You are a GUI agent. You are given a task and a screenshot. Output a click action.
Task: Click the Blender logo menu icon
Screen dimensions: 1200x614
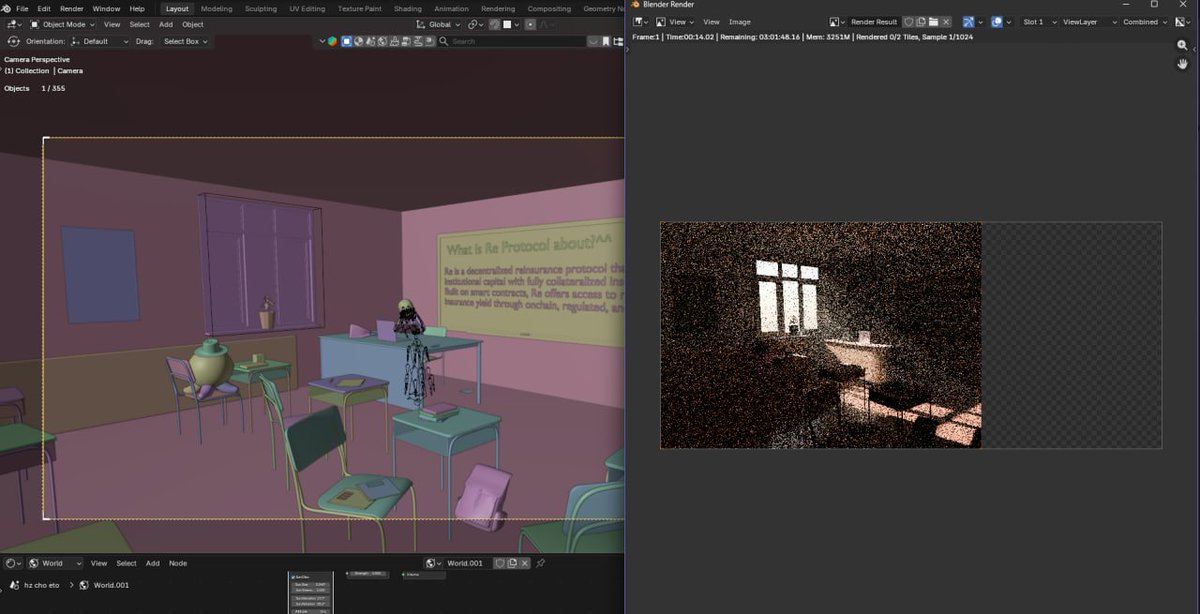pos(7,8)
